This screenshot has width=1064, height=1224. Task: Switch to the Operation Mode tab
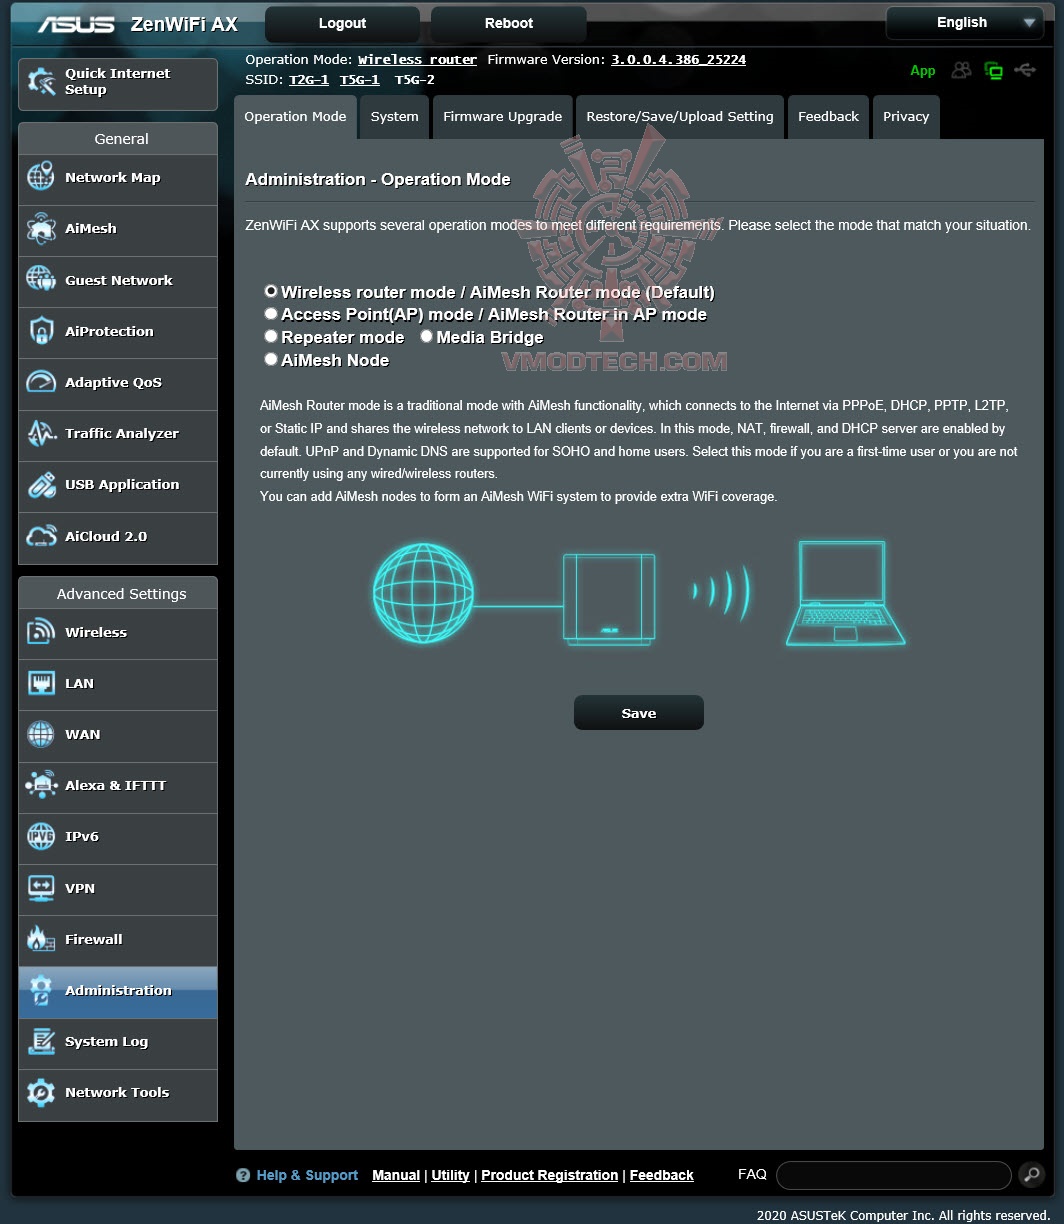pos(295,117)
